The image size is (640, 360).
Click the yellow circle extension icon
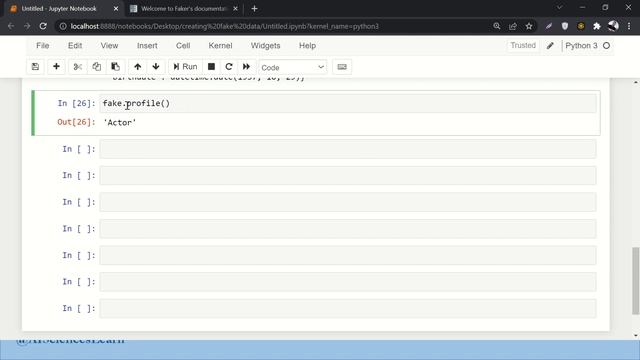[x=581, y=26]
